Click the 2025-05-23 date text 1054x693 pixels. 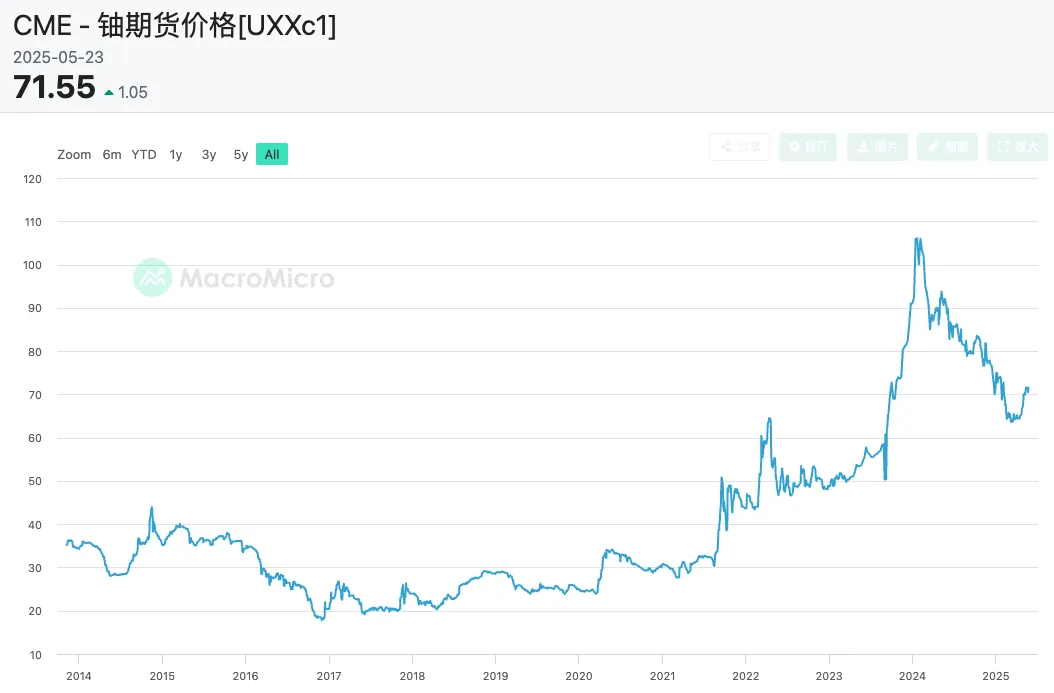point(58,57)
